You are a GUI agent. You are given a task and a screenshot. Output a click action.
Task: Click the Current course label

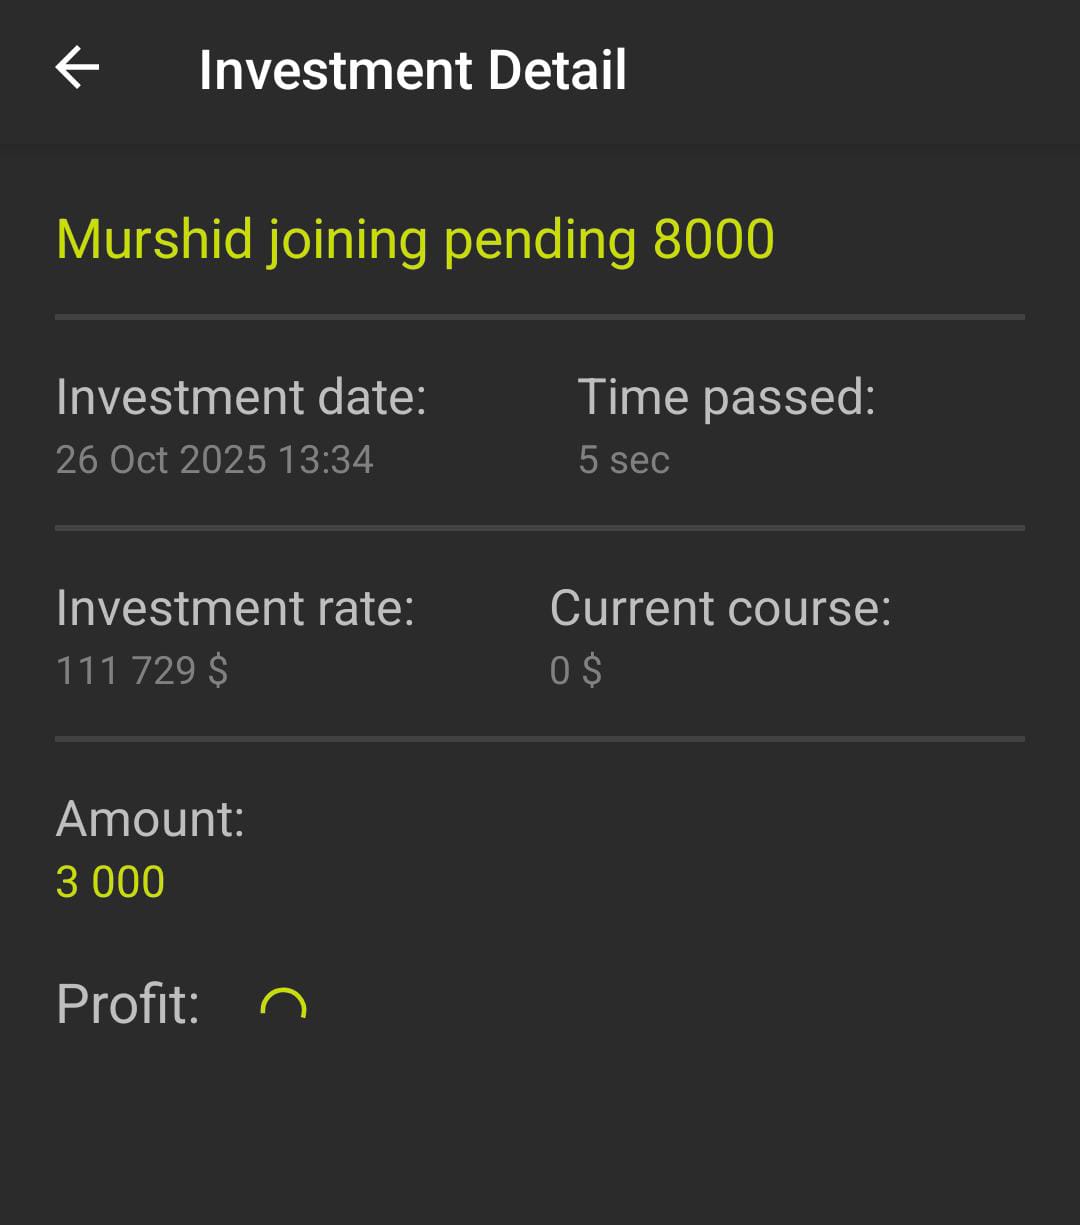tap(720, 608)
